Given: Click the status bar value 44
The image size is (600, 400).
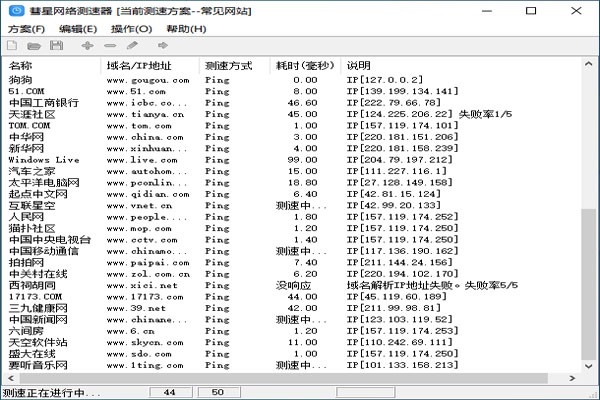Looking at the screenshot, I should [171, 392].
